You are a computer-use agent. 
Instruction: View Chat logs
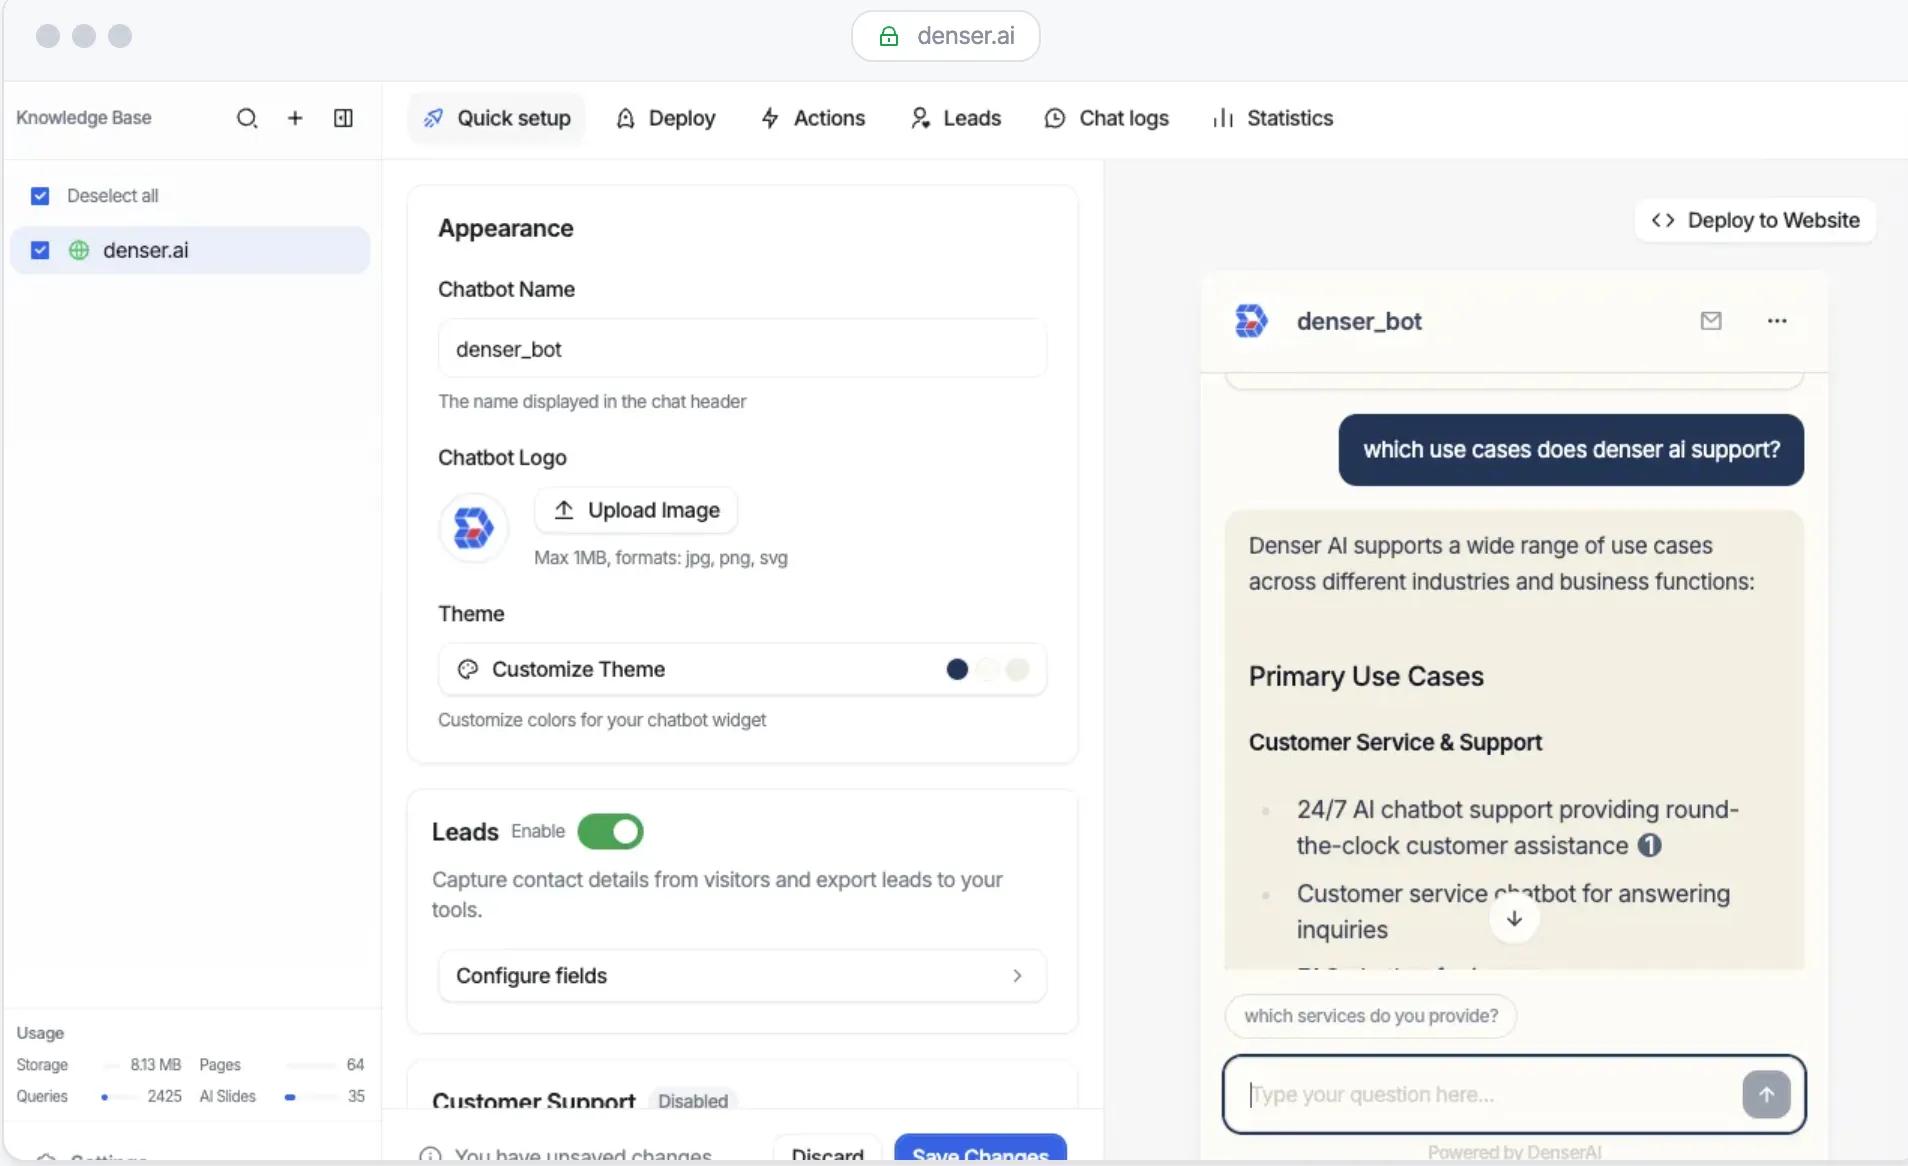1105,118
